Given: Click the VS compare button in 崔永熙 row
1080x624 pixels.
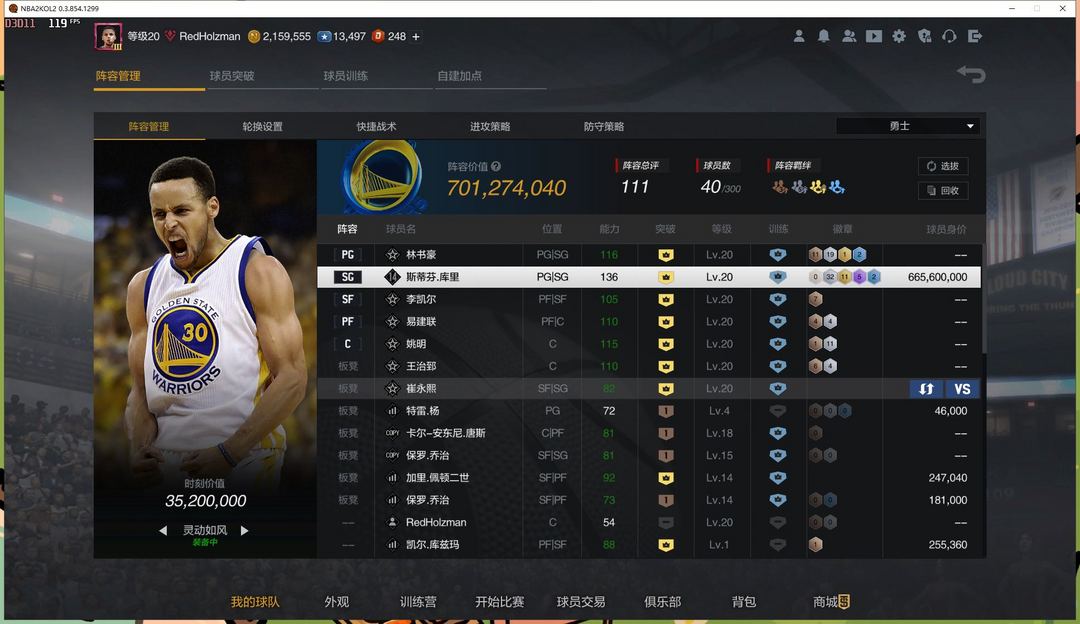Looking at the screenshot, I should [962, 388].
